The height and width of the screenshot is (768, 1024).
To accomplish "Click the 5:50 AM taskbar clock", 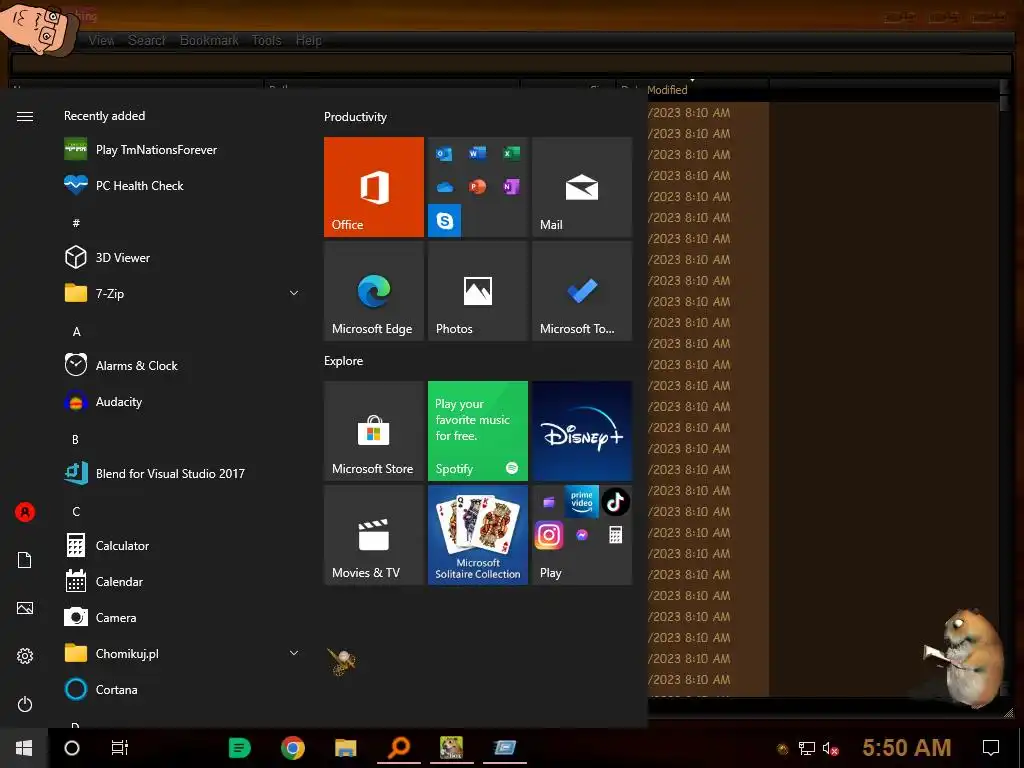I will point(906,748).
